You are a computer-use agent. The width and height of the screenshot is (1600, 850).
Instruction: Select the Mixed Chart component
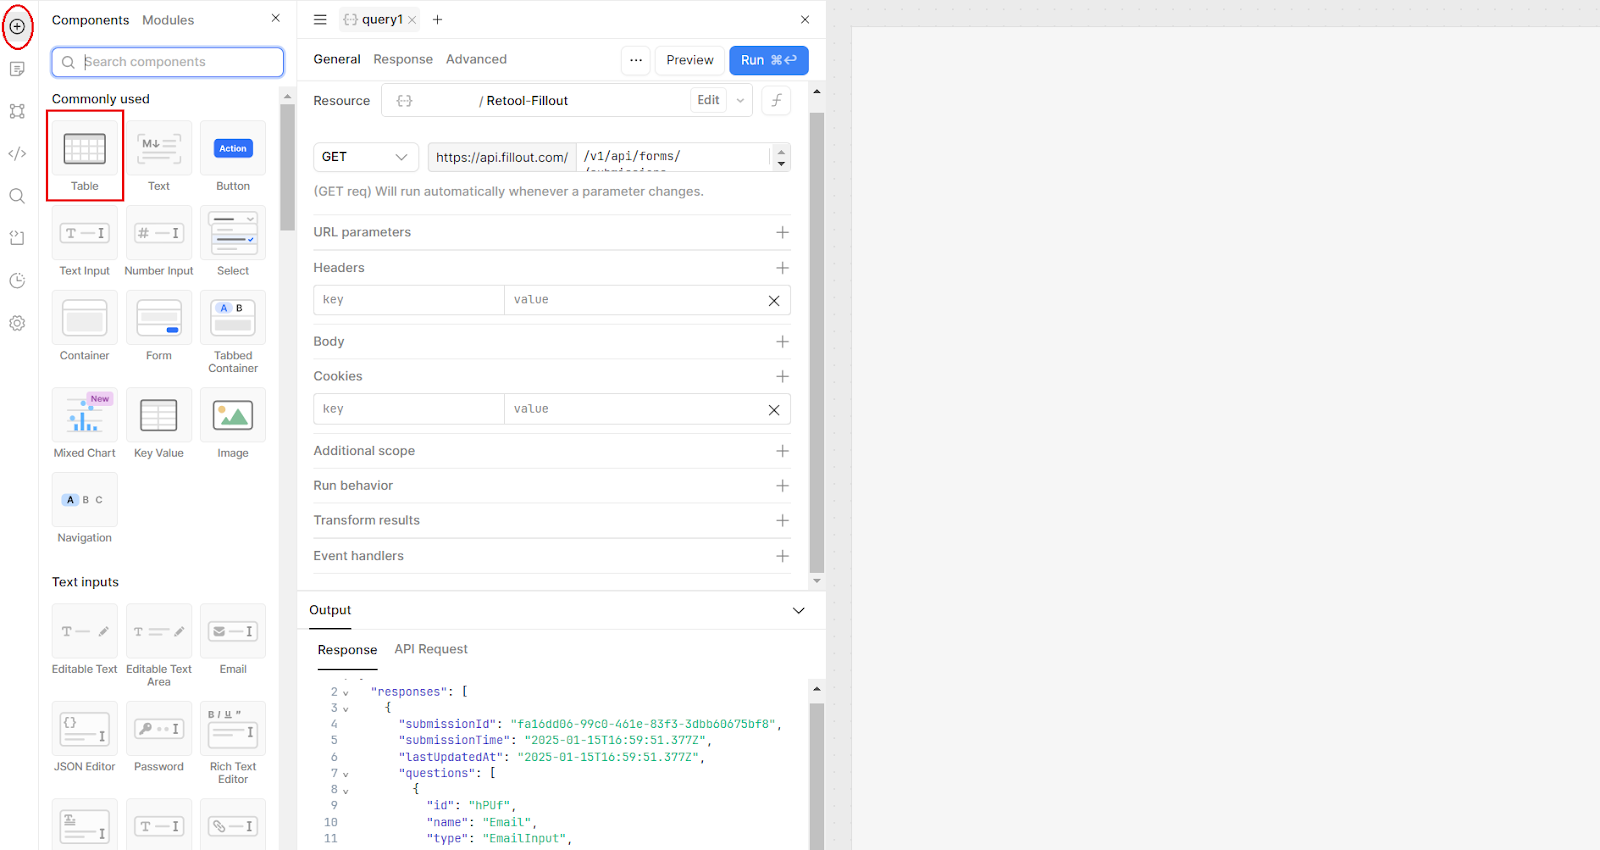tap(85, 424)
